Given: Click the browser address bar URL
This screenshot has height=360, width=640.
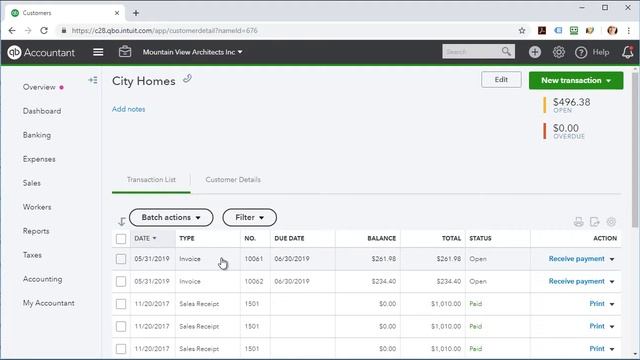Looking at the screenshot, I should click(164, 31).
